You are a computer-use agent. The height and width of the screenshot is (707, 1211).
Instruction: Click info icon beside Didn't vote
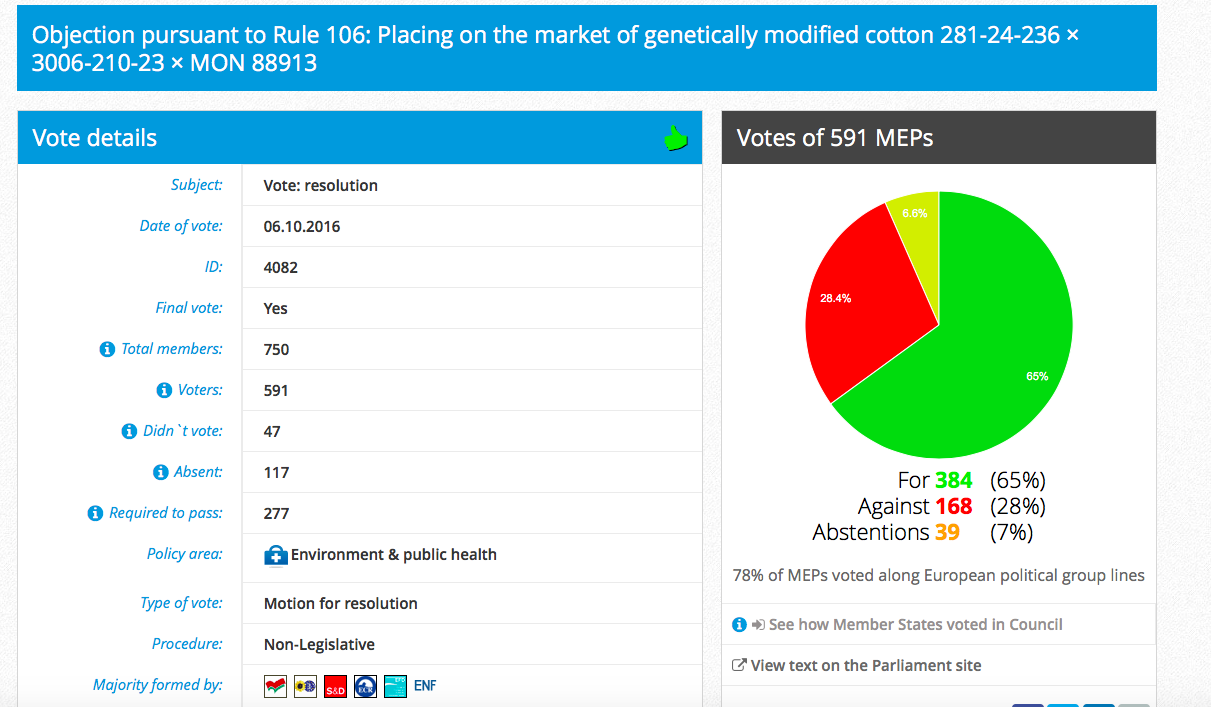[129, 431]
